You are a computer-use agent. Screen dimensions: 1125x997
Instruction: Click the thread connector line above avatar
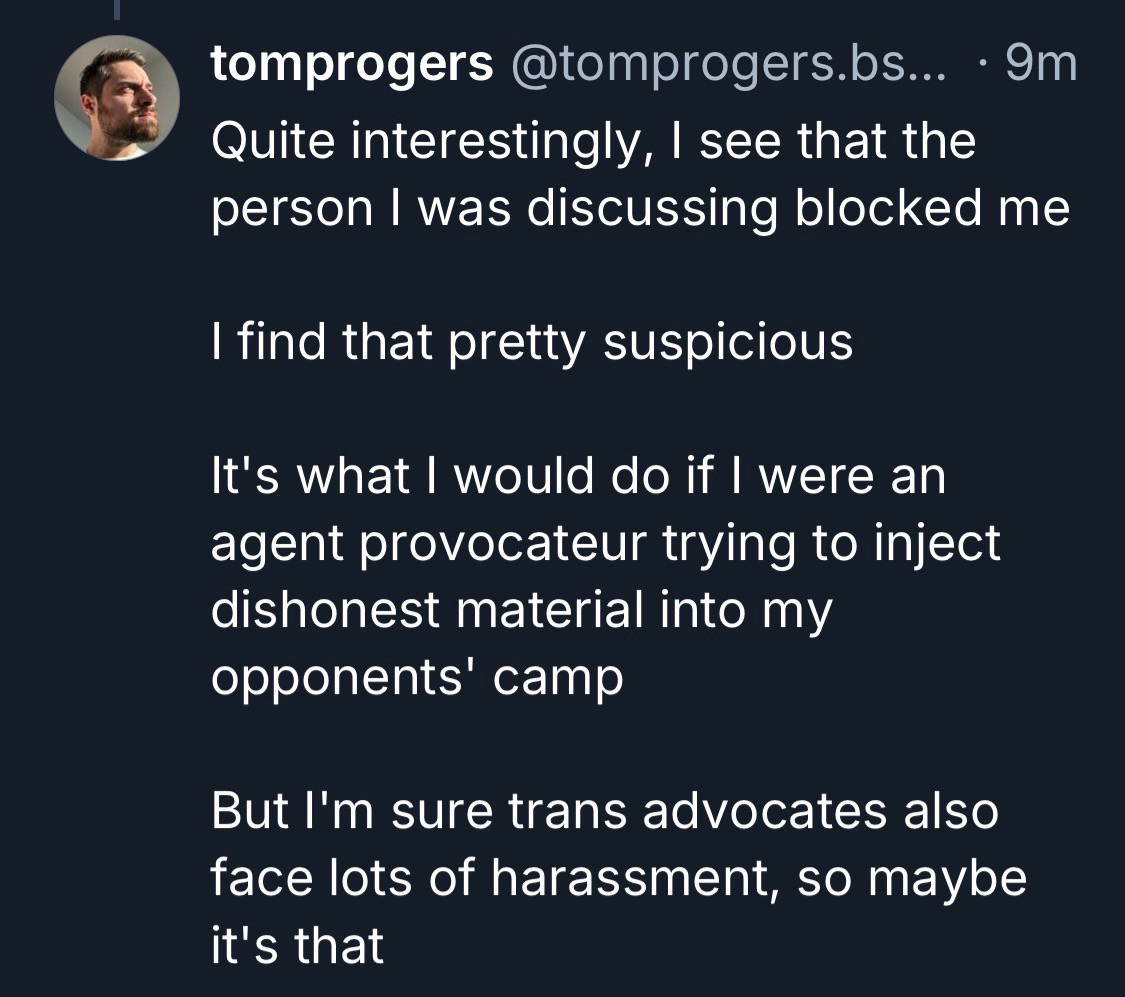[x=116, y=10]
